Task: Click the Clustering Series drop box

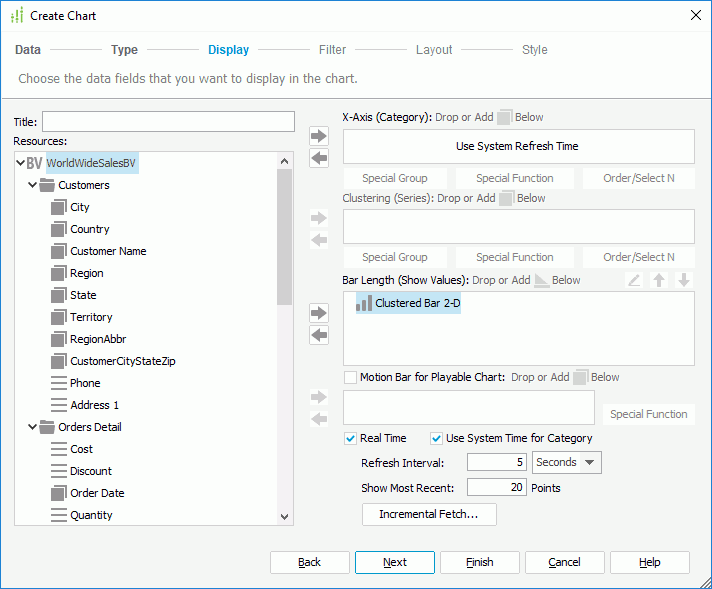Action: coord(519,226)
